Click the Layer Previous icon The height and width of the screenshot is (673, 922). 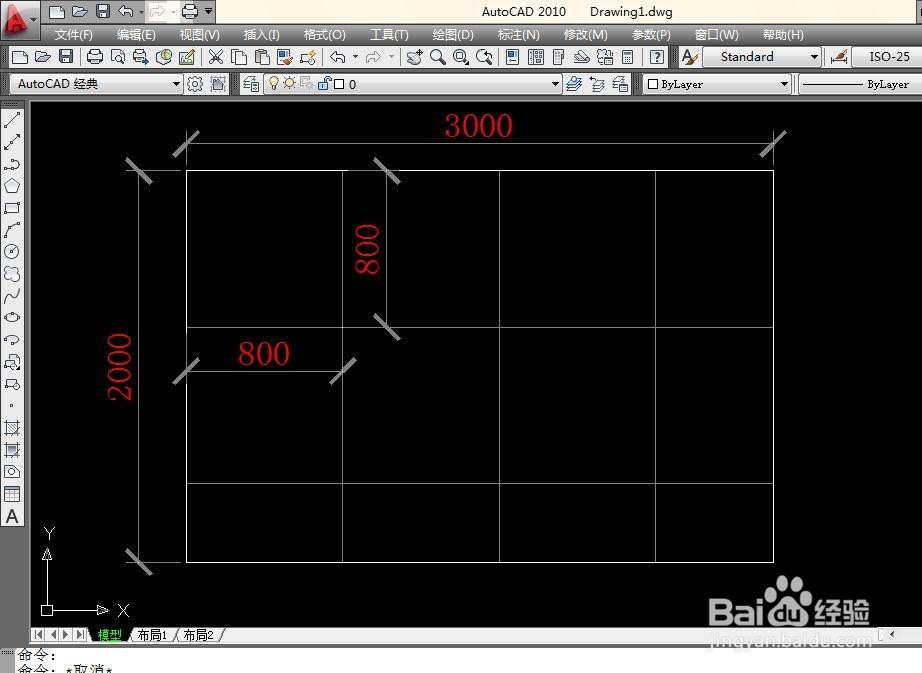597,84
